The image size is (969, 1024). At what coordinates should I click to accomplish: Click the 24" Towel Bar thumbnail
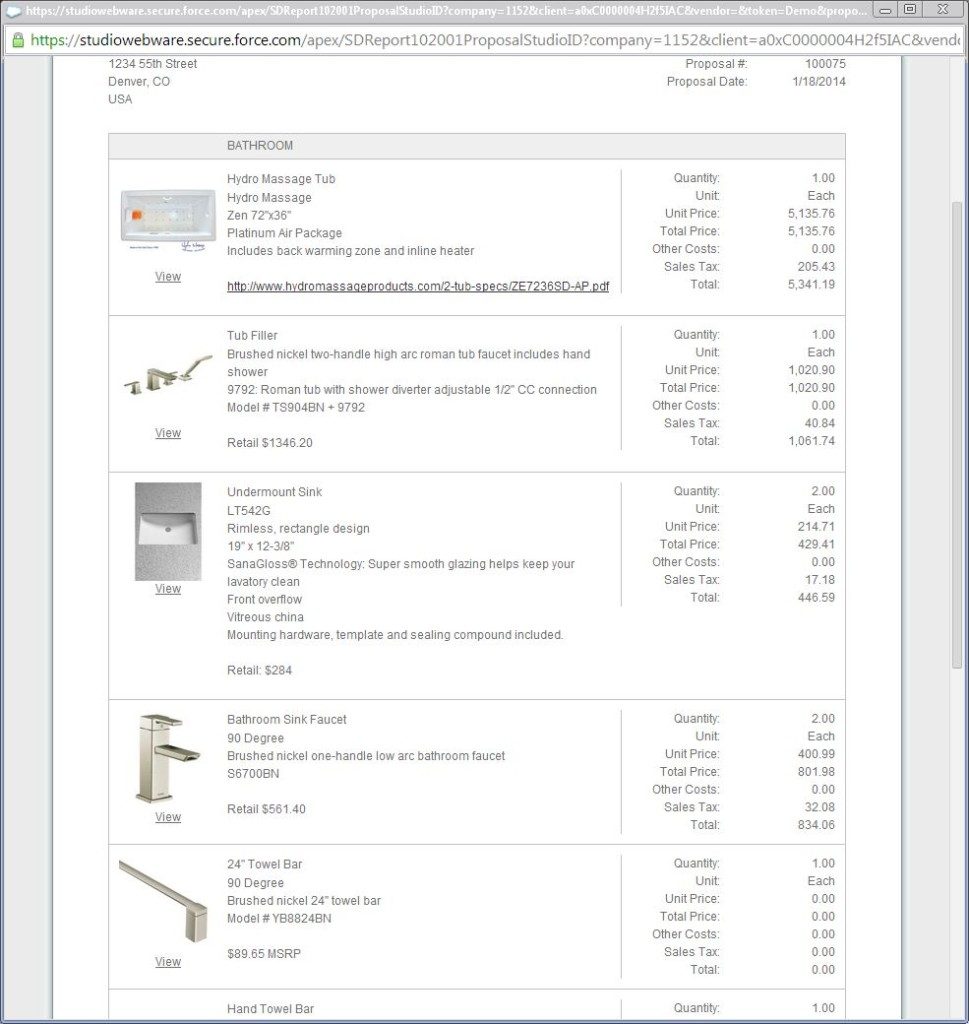(163, 902)
